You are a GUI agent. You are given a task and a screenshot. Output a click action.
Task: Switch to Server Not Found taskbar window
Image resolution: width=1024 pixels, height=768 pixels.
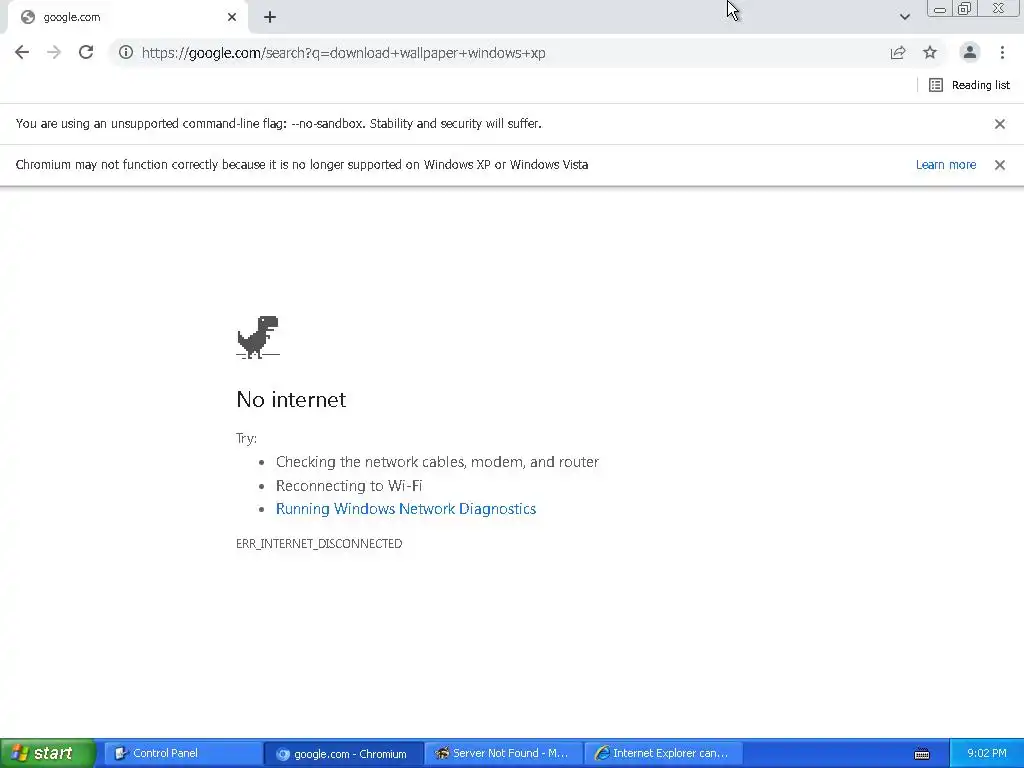pyautogui.click(x=504, y=753)
